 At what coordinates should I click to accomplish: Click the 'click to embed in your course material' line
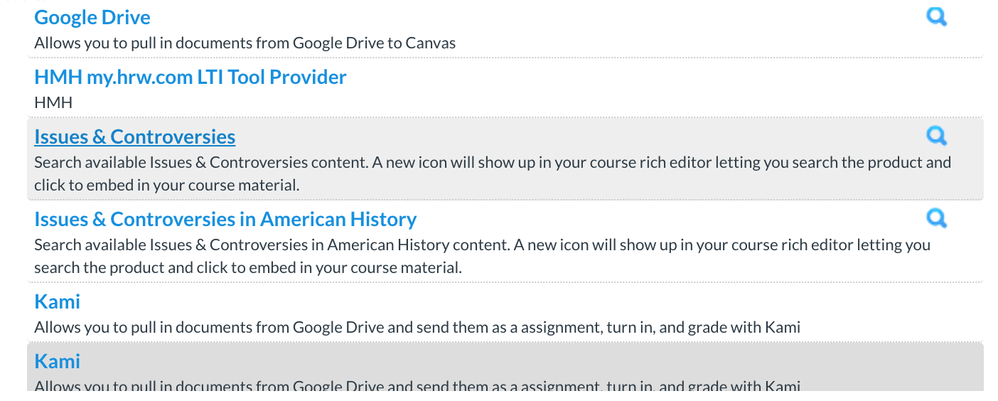click(167, 185)
